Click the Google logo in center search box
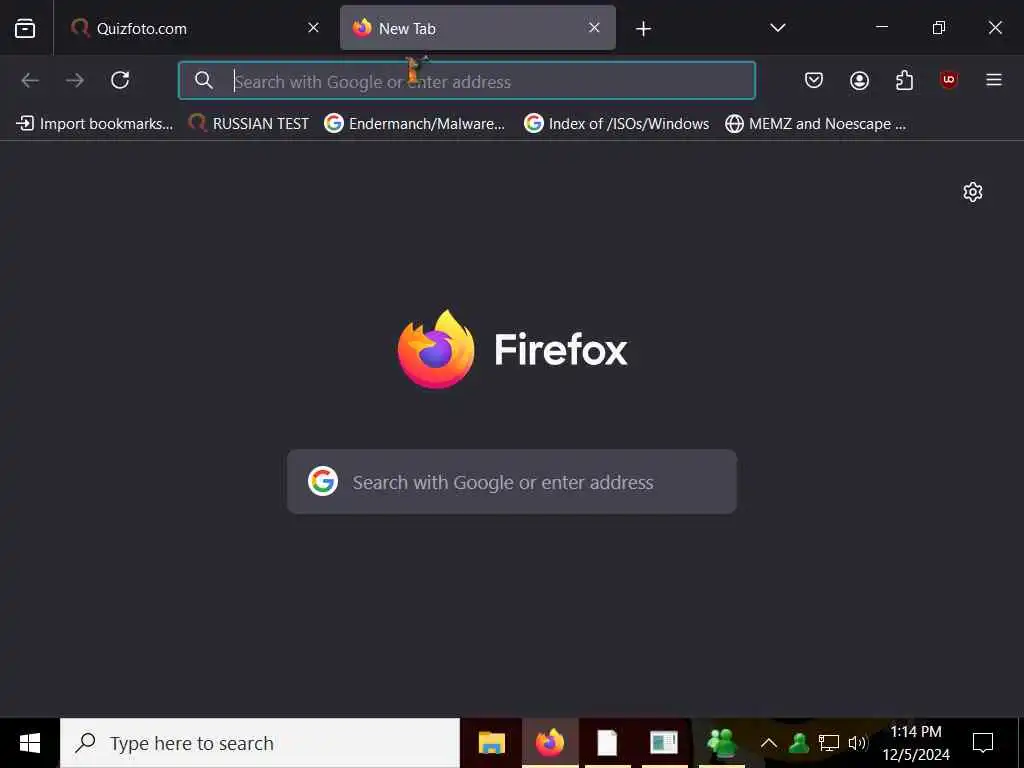This screenshot has width=1024, height=768. pyautogui.click(x=323, y=481)
